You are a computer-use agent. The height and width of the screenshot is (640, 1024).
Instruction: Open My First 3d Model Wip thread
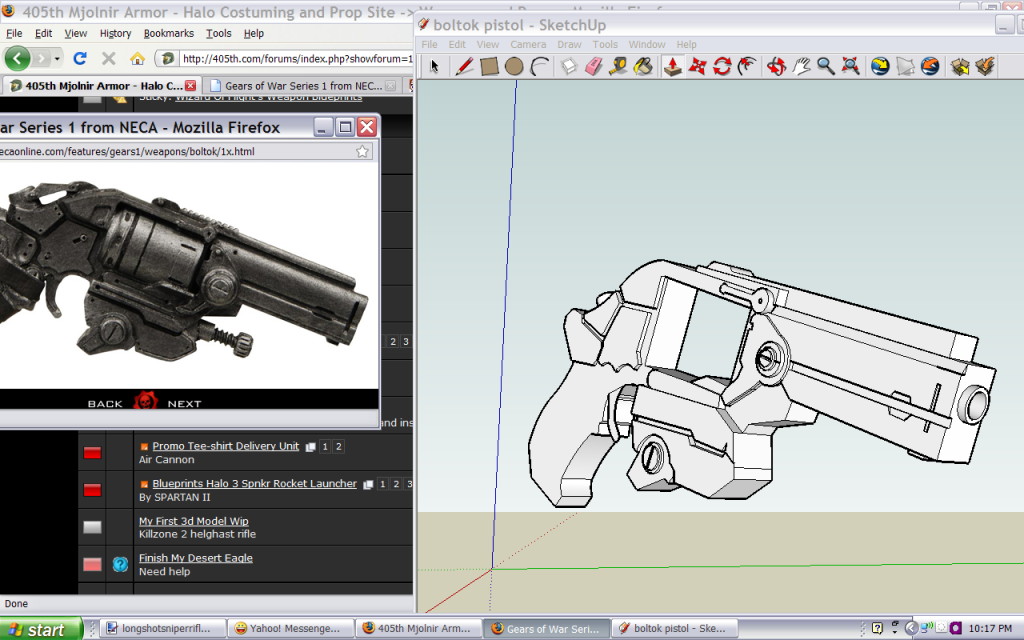point(193,521)
